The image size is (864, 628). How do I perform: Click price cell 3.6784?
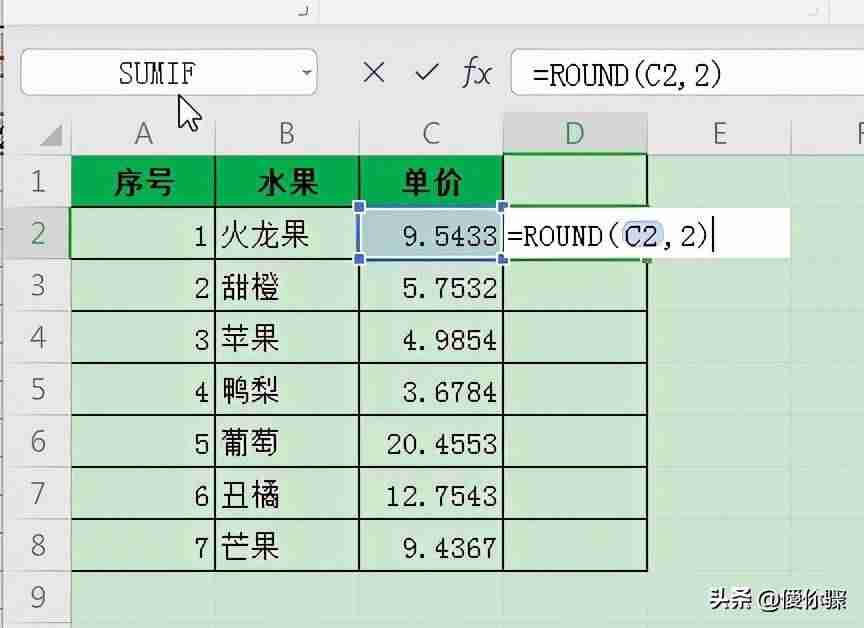431,389
